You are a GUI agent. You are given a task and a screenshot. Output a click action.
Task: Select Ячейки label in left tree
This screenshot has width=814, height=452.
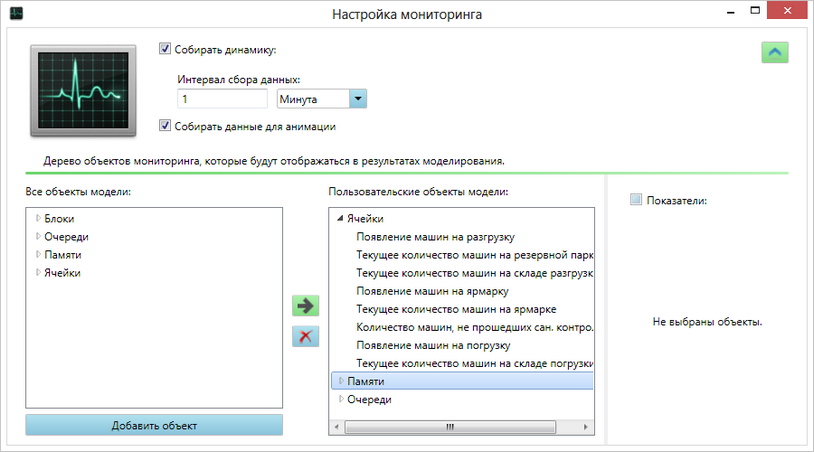[62, 273]
